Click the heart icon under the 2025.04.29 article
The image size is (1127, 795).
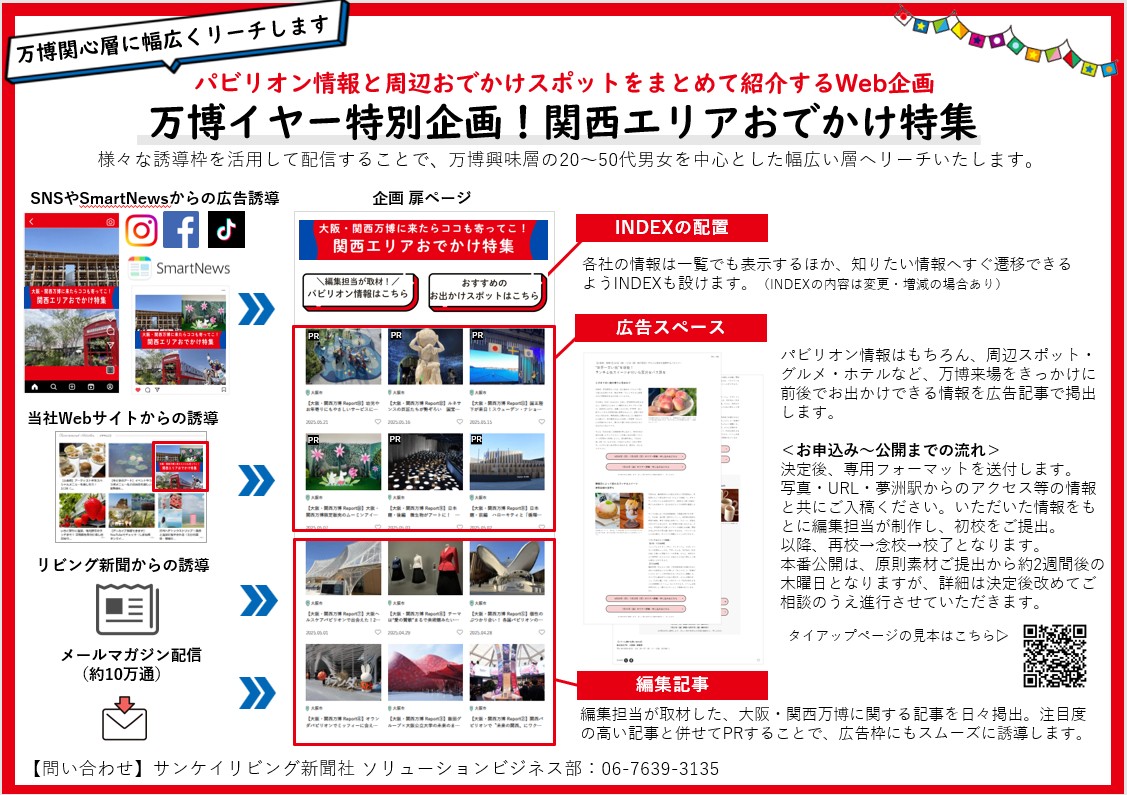click(x=460, y=633)
